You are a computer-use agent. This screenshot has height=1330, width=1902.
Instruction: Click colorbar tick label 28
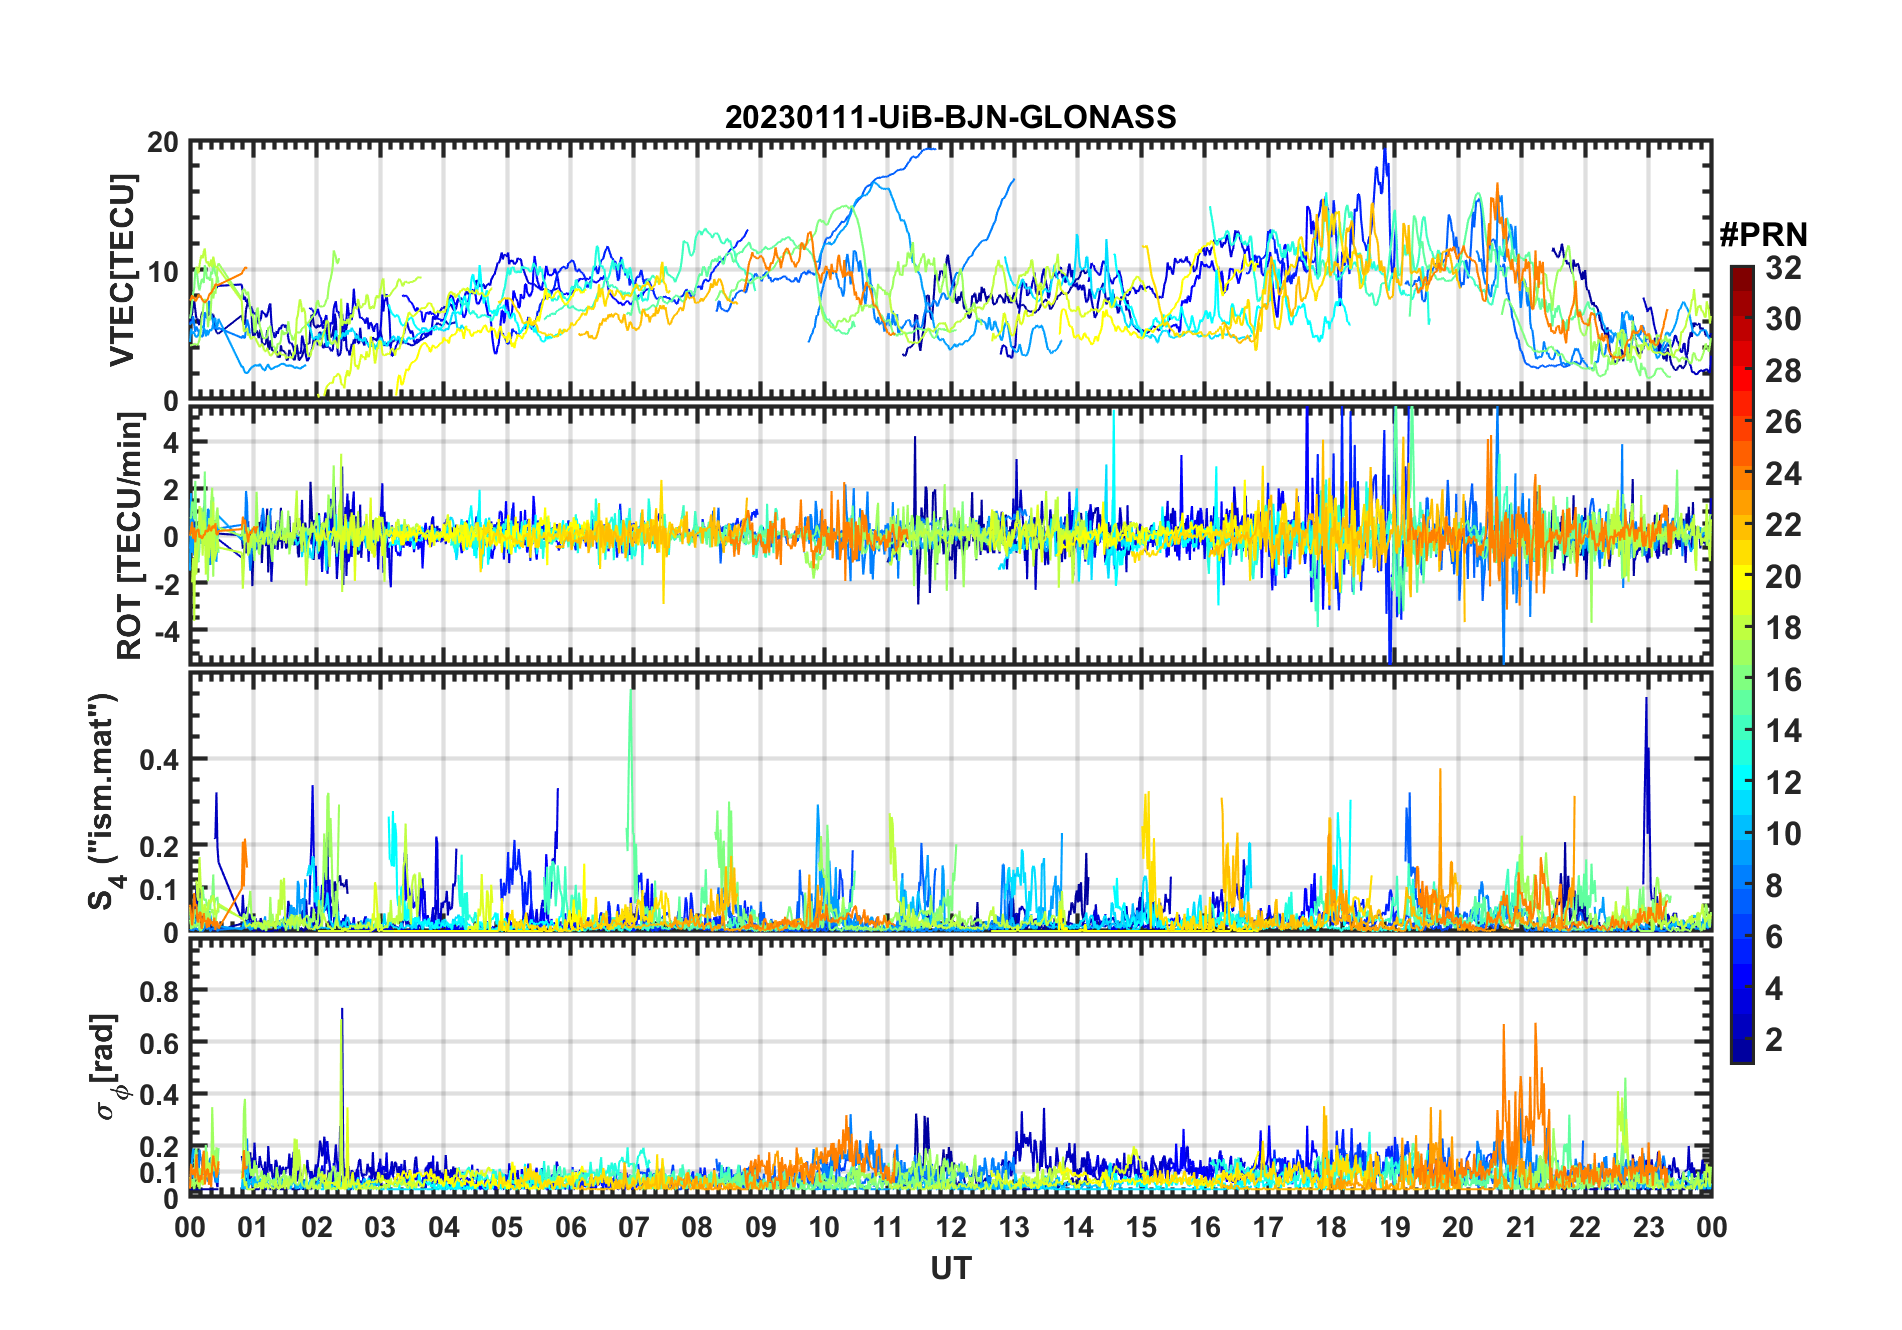pos(1783,371)
